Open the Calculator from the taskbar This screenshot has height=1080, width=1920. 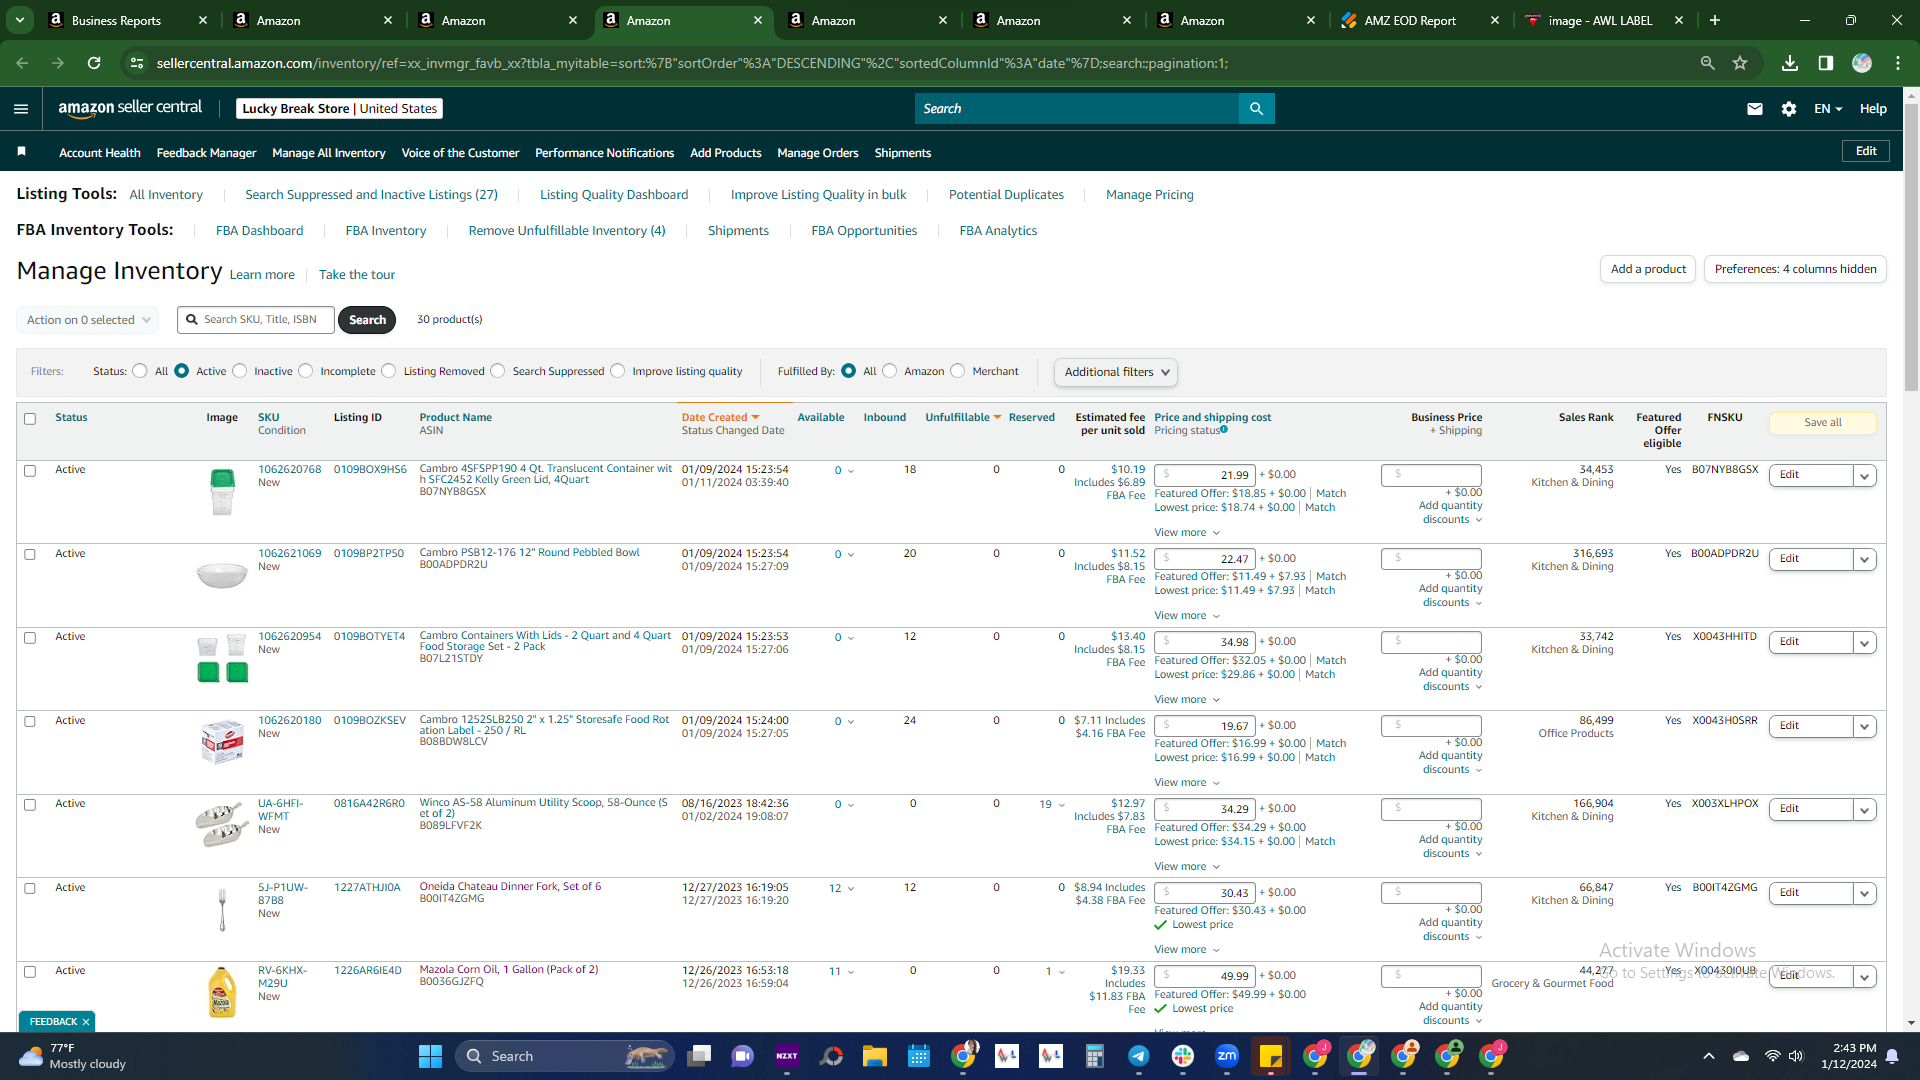coord(1095,1056)
